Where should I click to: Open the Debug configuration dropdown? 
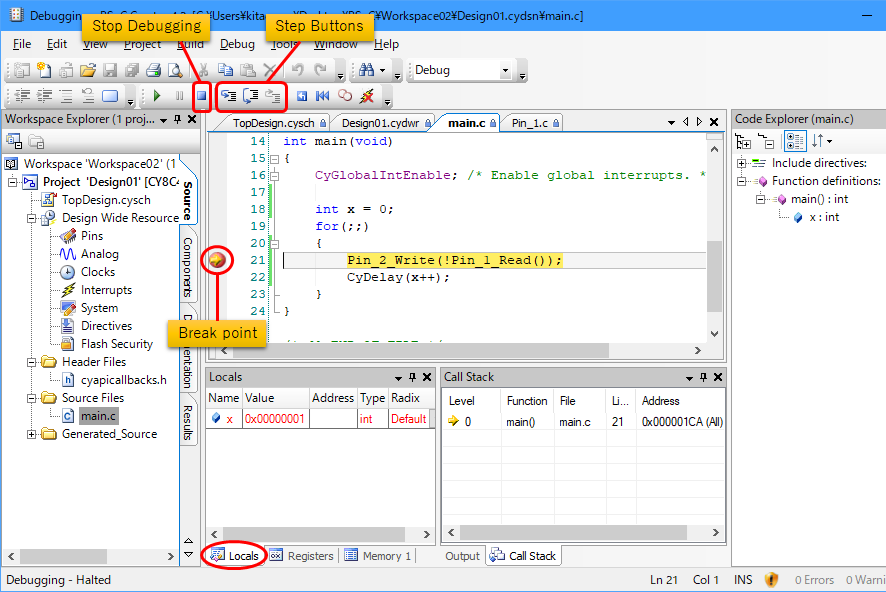tap(505, 71)
